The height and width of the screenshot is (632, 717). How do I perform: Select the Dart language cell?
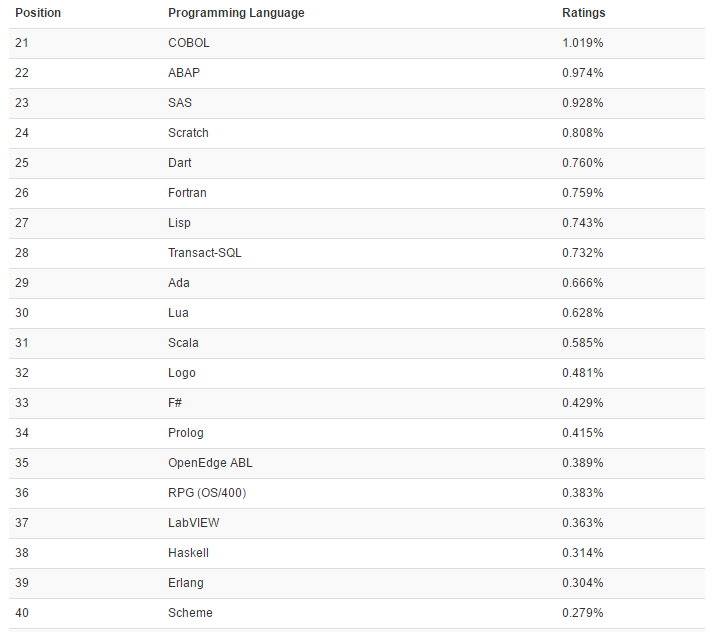[180, 163]
